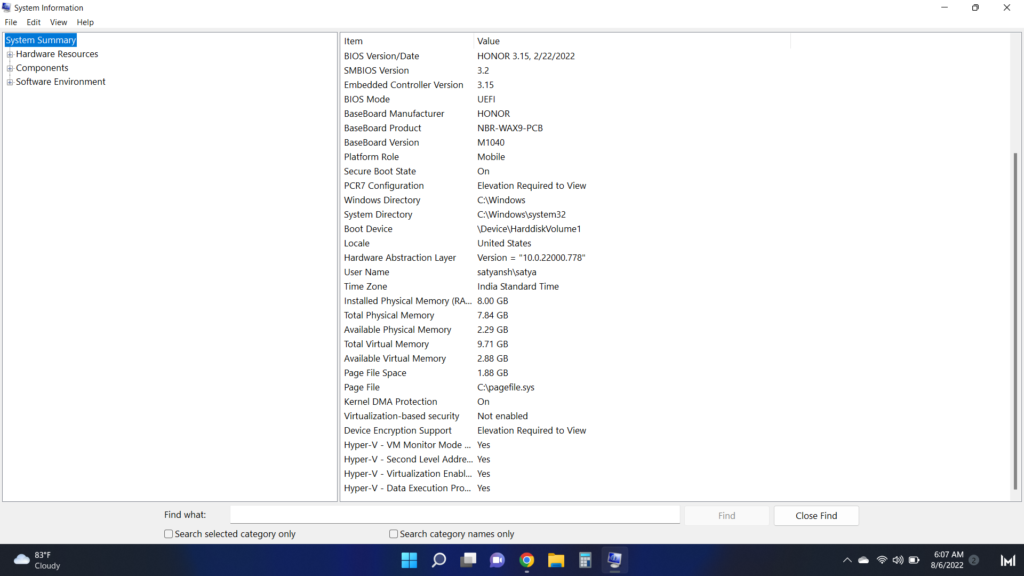Enable Search selected category only checkbox
Image resolution: width=1024 pixels, height=576 pixels.
coord(168,534)
